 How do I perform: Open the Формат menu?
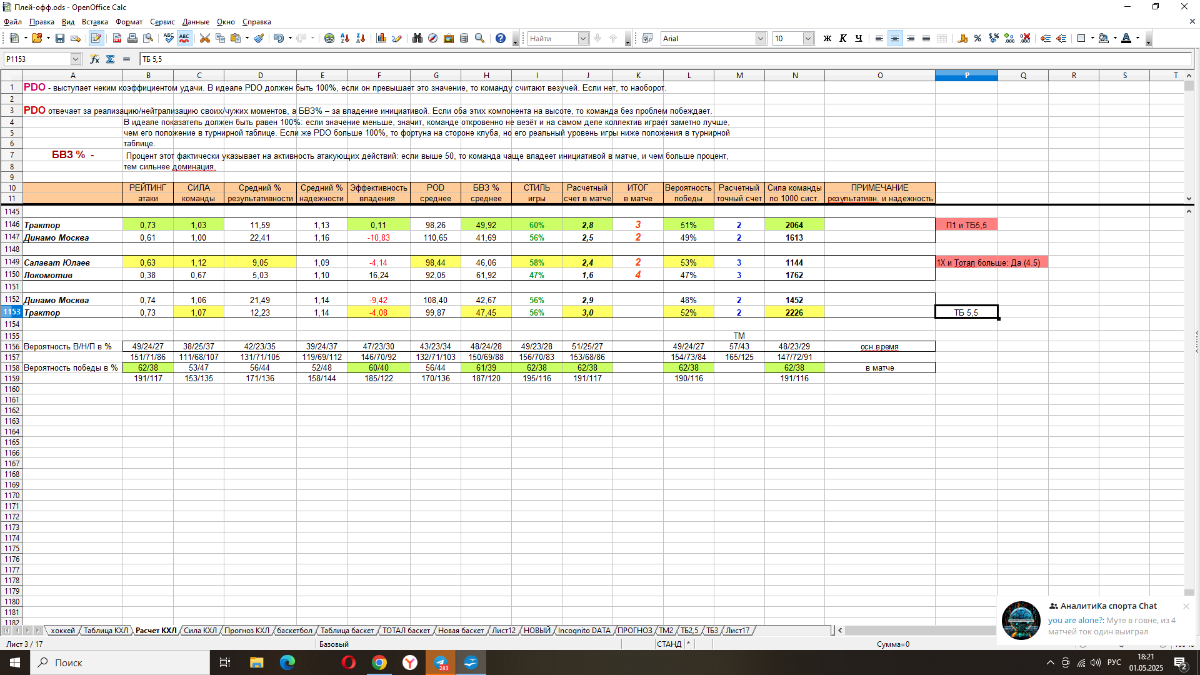tap(128, 21)
